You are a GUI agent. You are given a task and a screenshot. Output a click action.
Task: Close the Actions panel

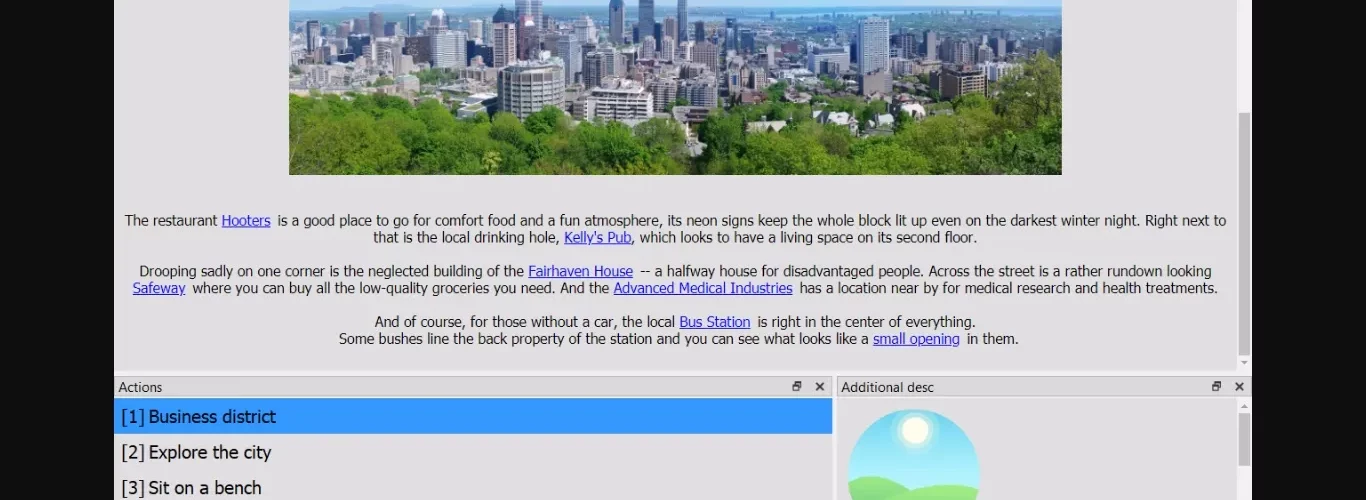click(820, 387)
